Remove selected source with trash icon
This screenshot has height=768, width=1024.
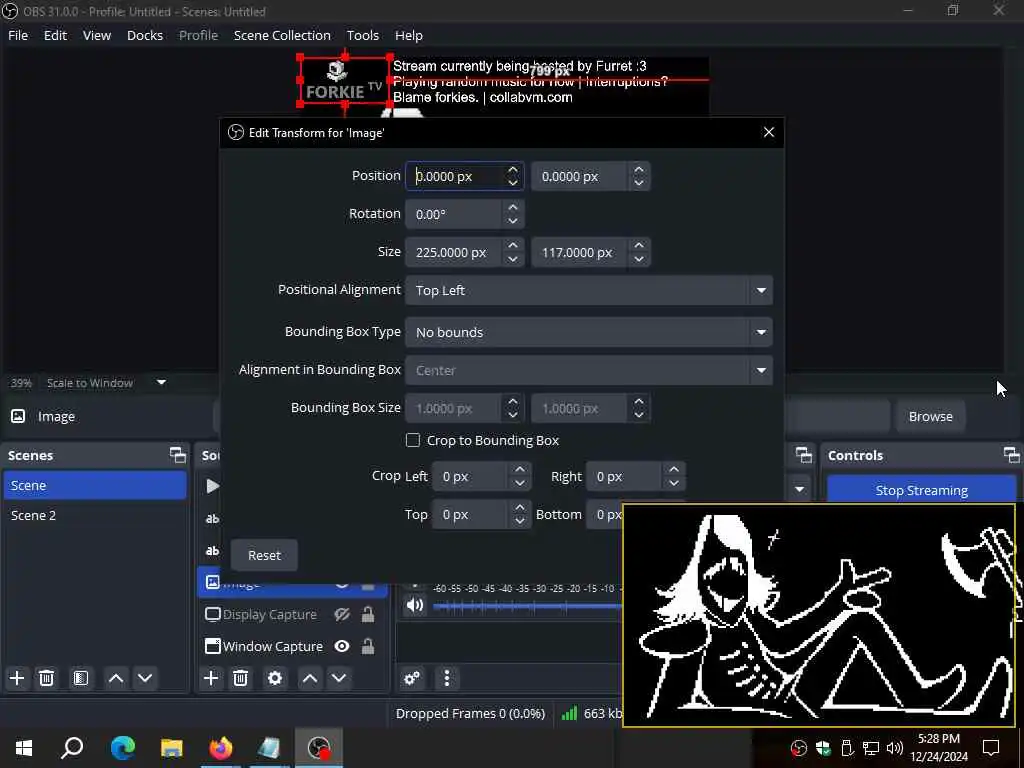point(240,678)
